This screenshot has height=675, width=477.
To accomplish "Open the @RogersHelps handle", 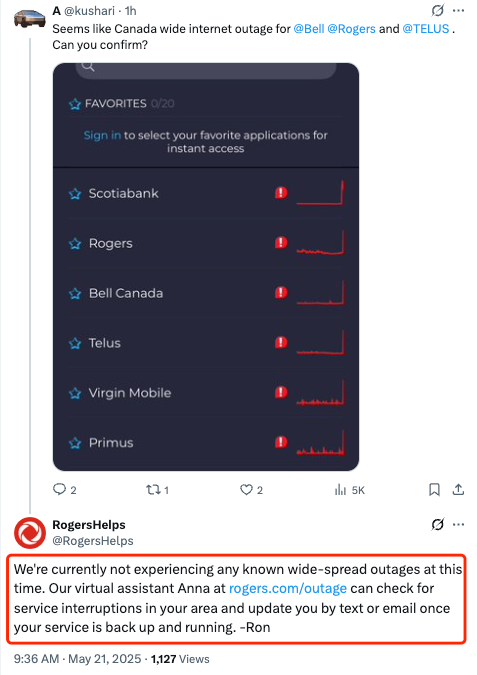I will click(x=93, y=541).
